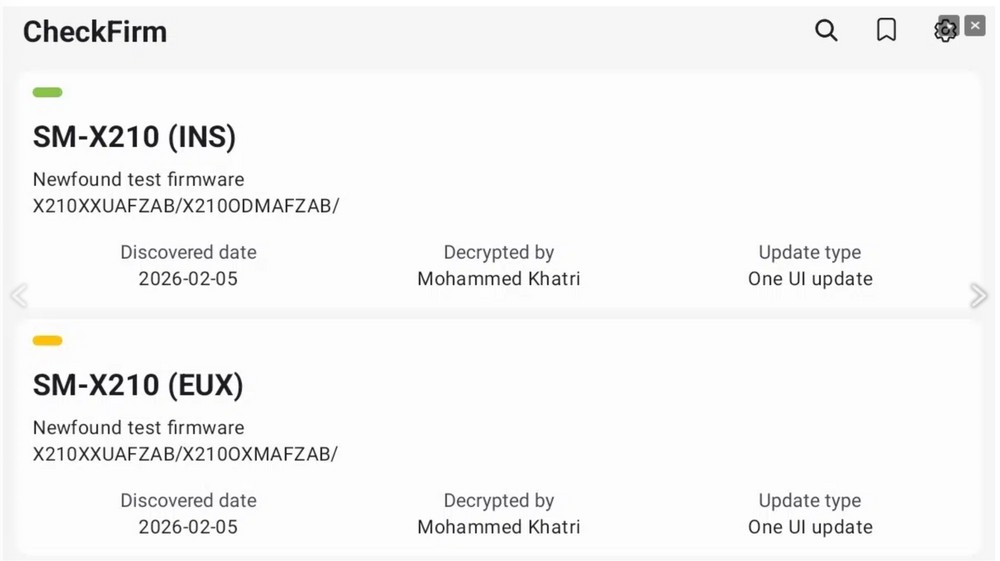The image size is (1000, 561).
Task: Go to the next page with the right arrow
Action: click(x=979, y=295)
